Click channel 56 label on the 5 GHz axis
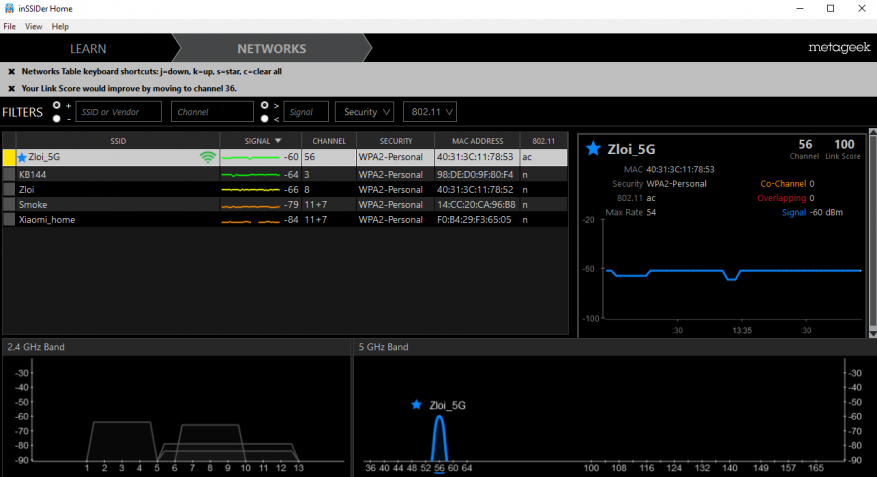 [x=439, y=468]
